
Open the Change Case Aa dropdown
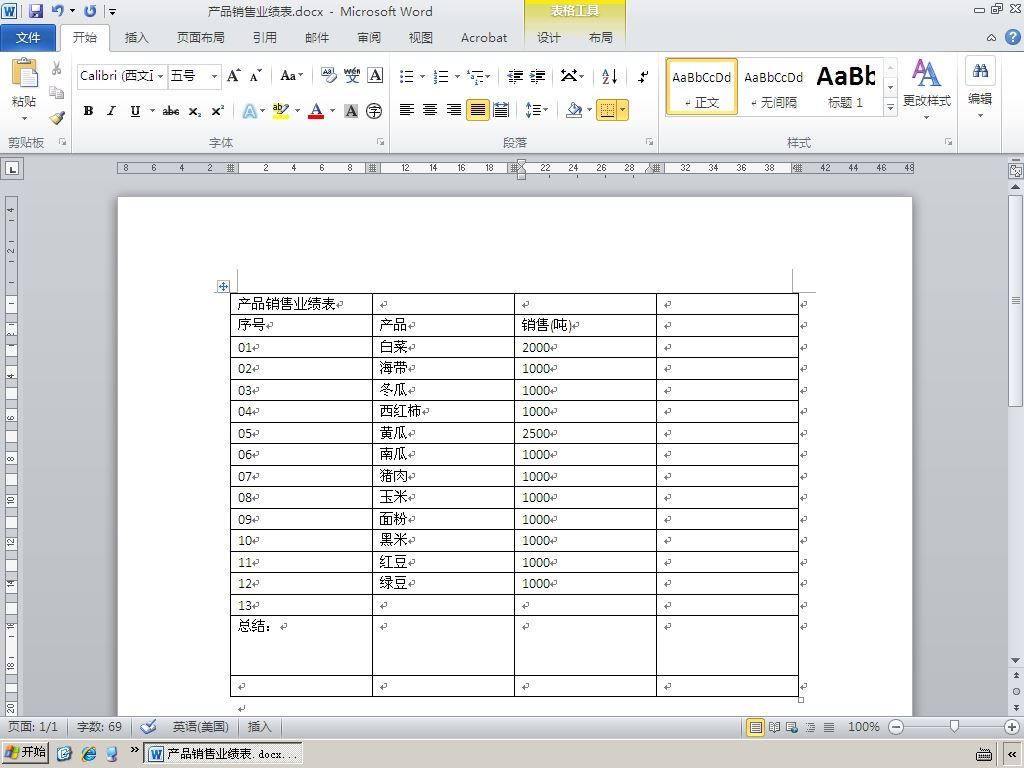pyautogui.click(x=291, y=76)
